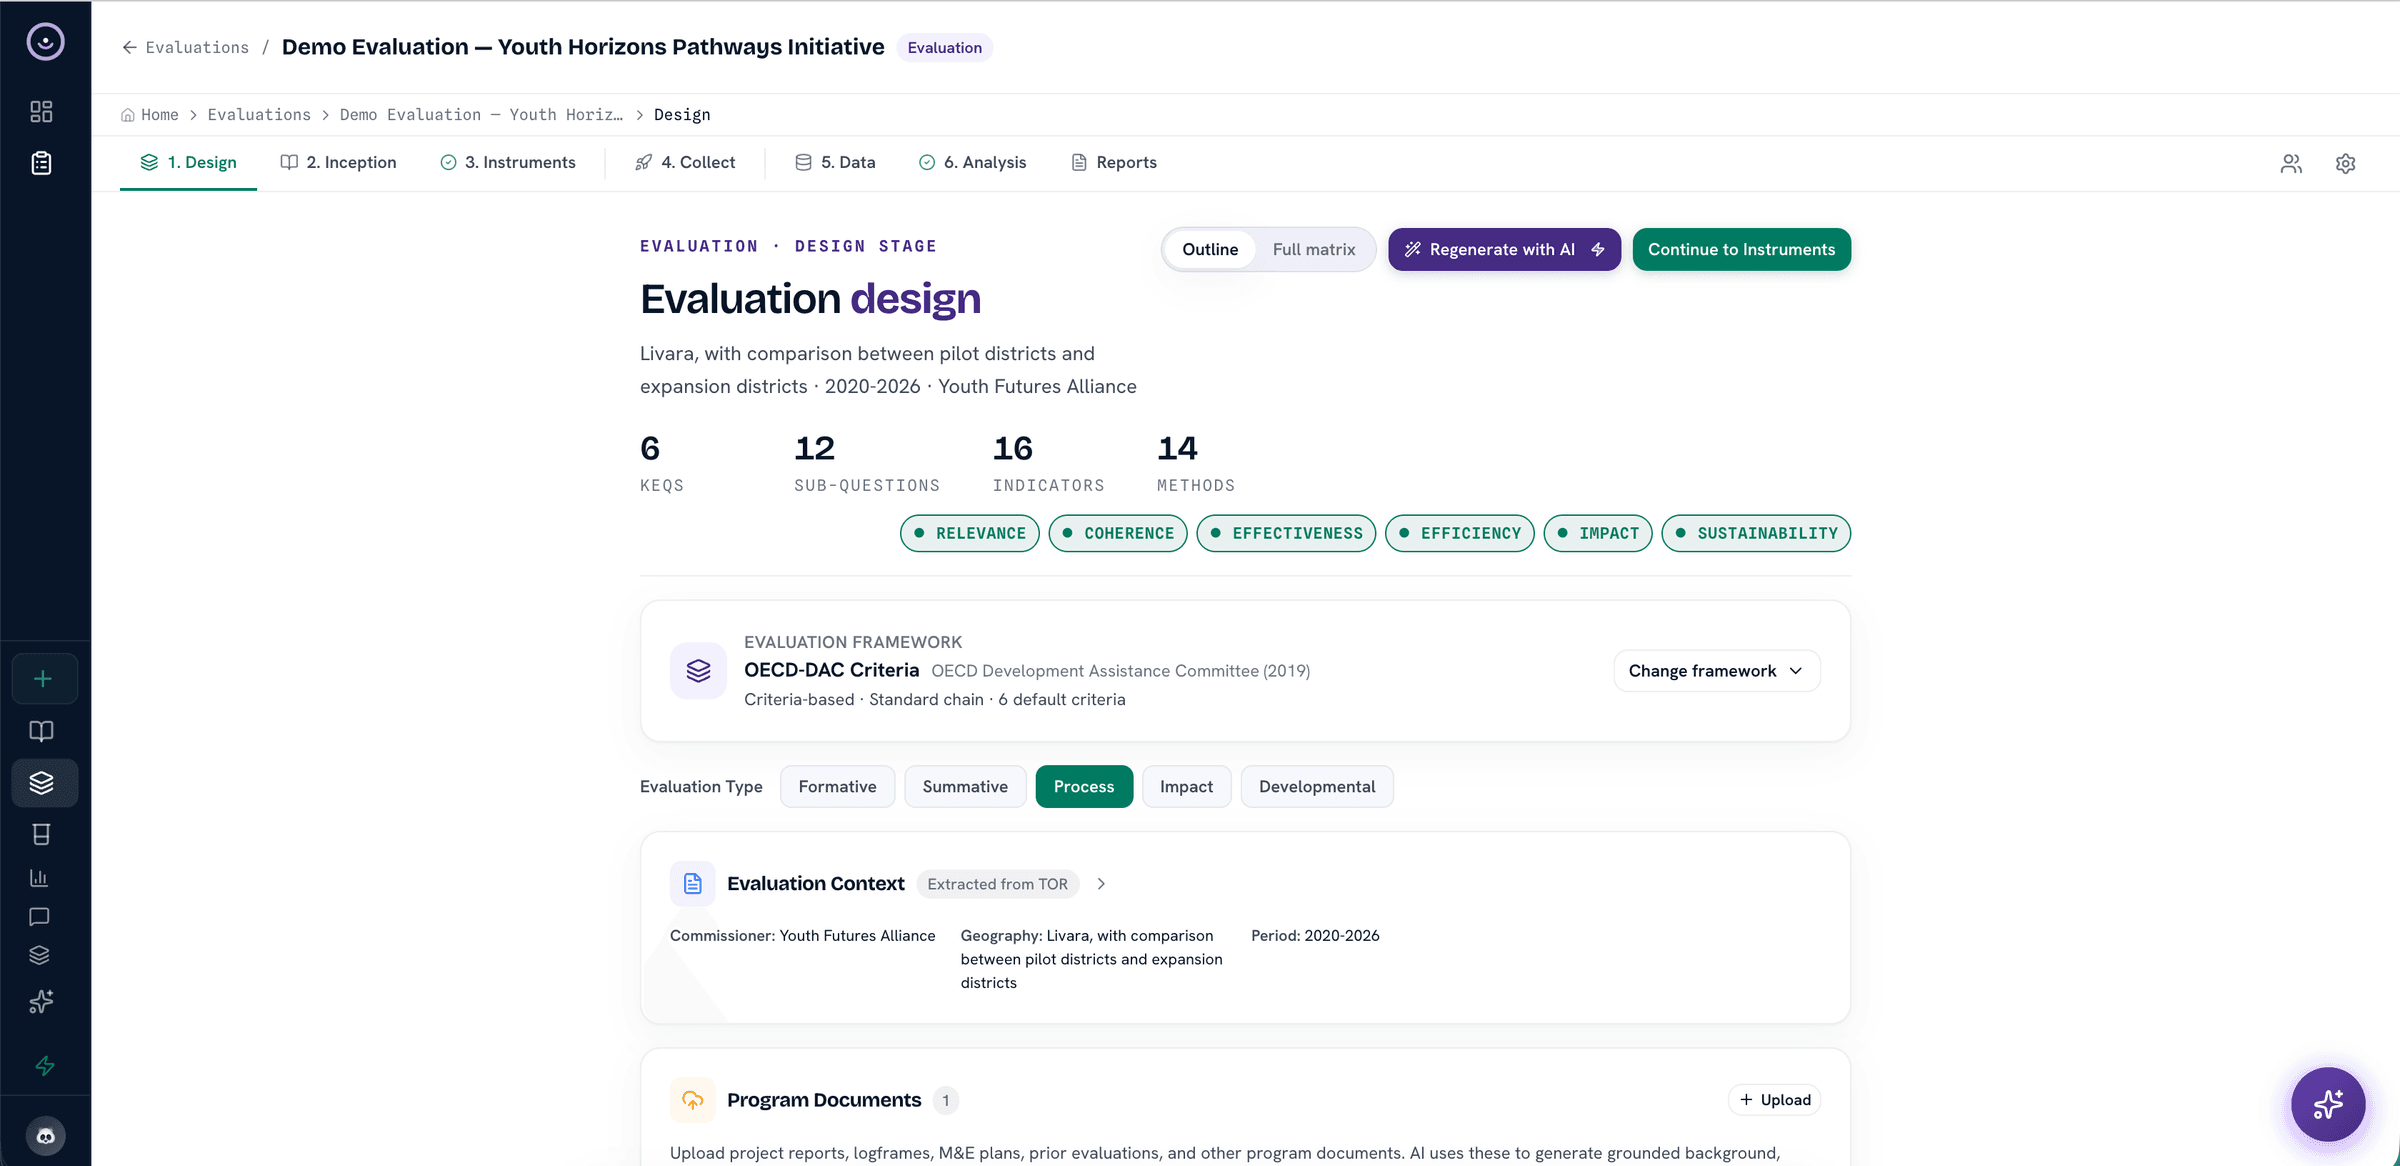Open the bar chart icon in sidebar
This screenshot has width=2400, height=1166.
point(39,878)
